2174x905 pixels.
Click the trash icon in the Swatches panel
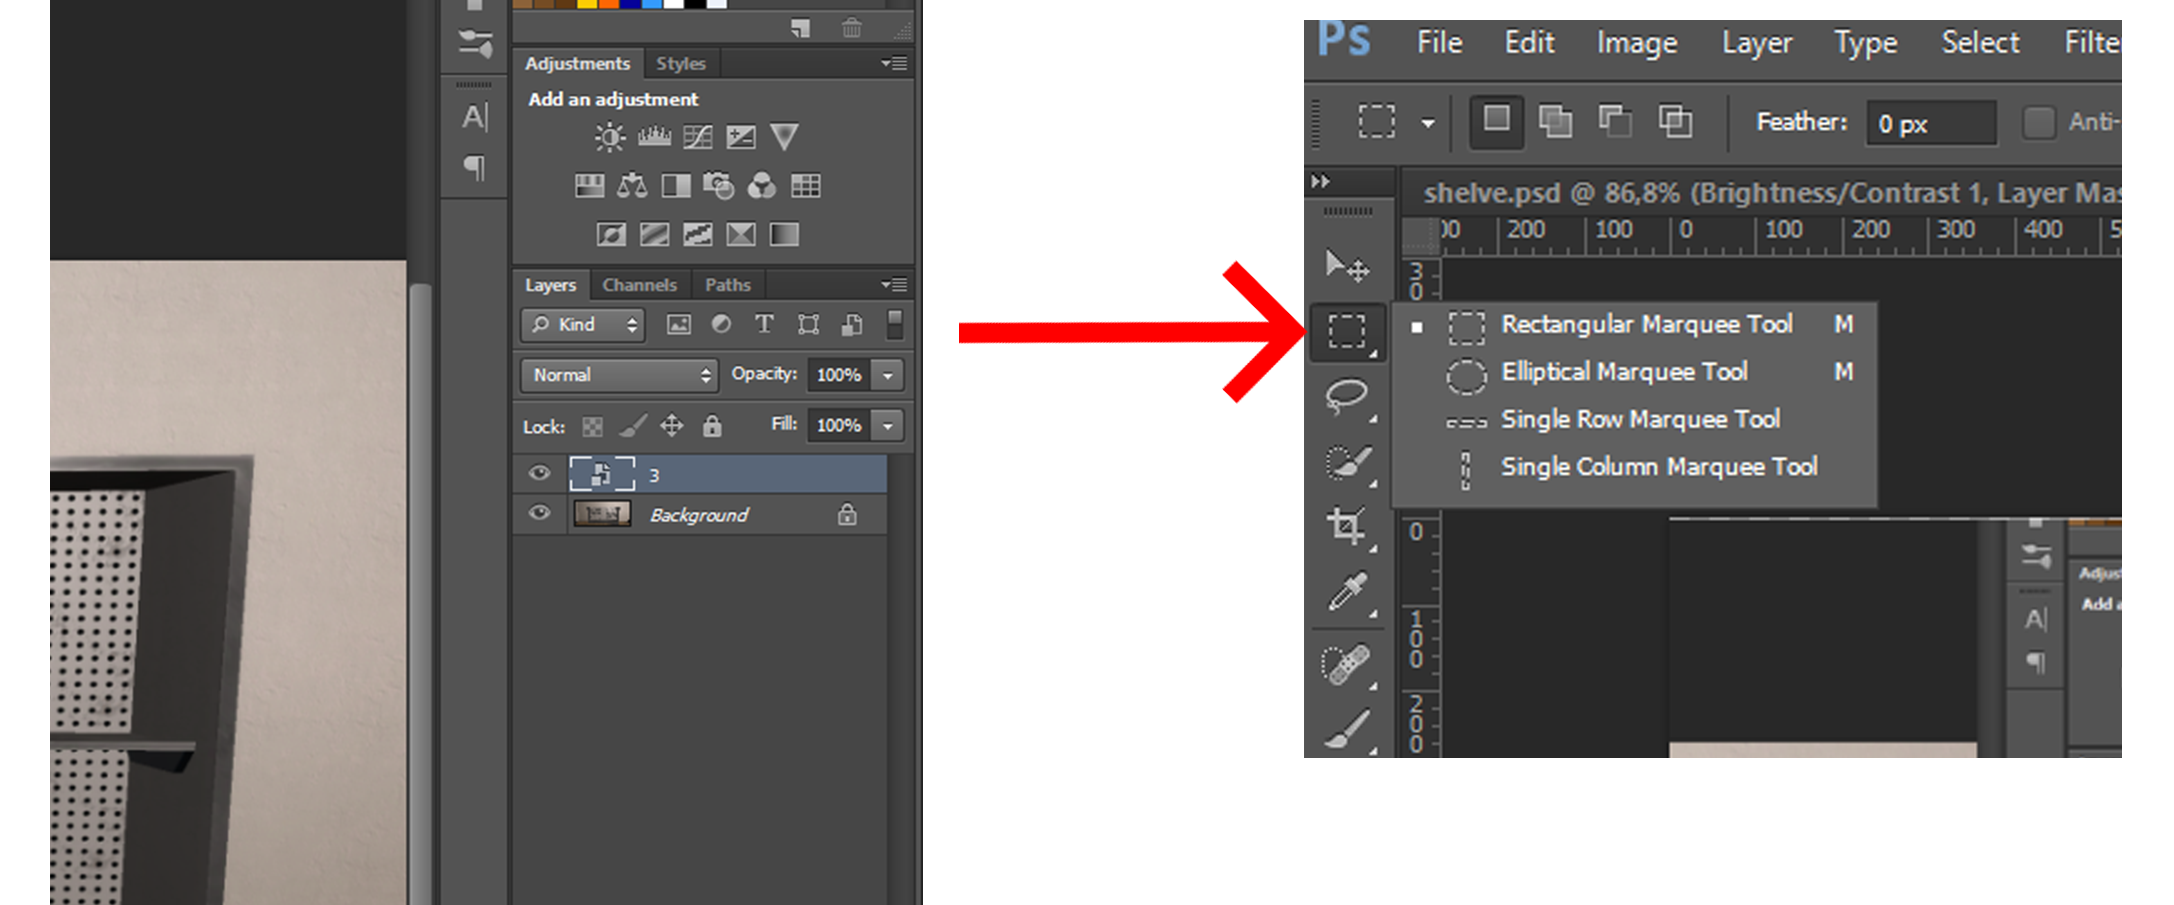coord(852,28)
